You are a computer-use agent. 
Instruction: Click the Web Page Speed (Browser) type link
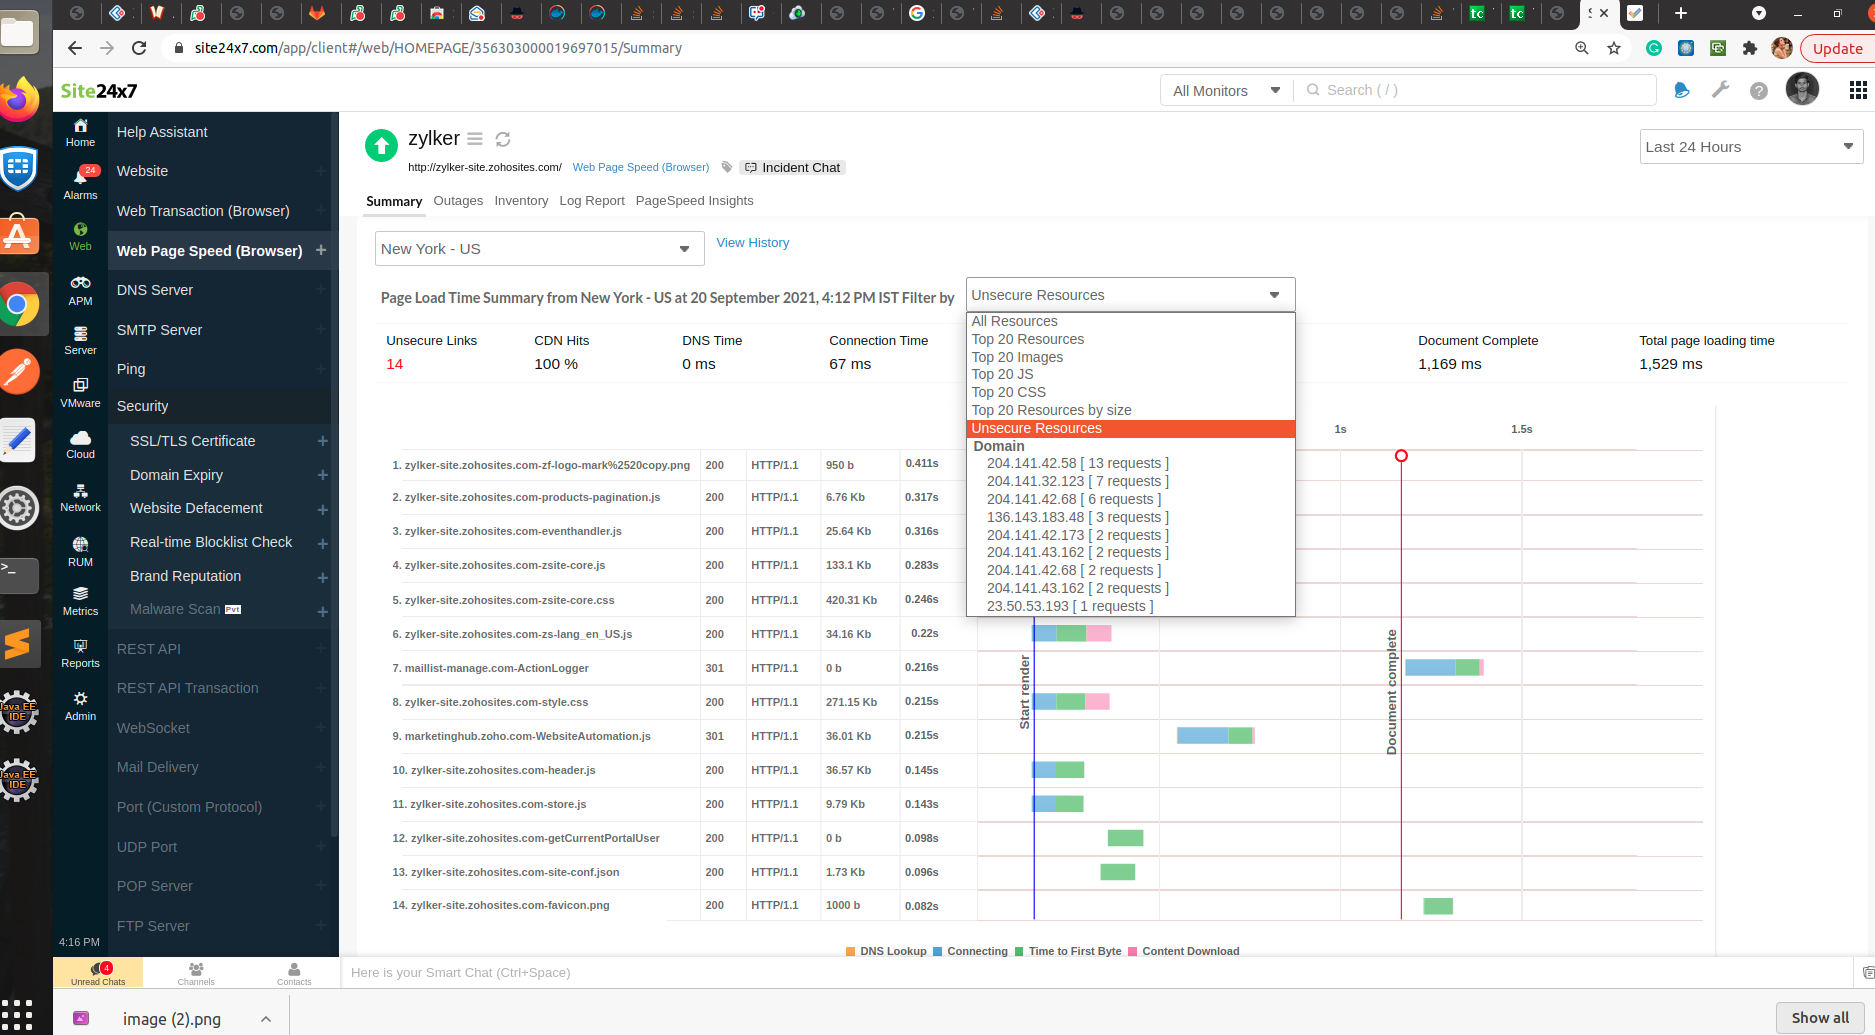641,167
